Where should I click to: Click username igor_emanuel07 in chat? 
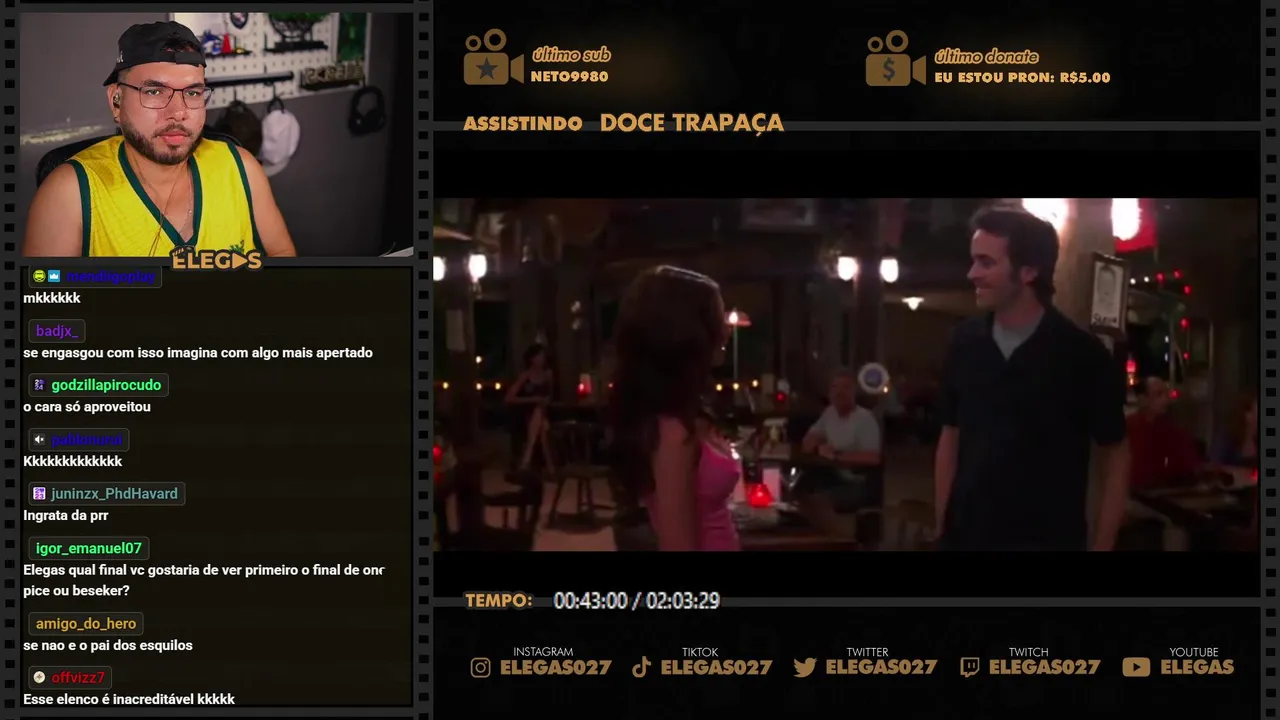pos(89,548)
